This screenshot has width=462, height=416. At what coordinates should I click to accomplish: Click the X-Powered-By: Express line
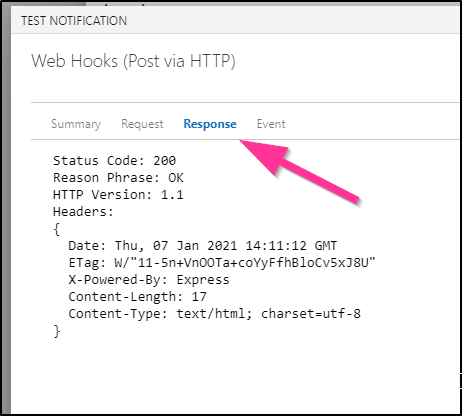[149, 280]
